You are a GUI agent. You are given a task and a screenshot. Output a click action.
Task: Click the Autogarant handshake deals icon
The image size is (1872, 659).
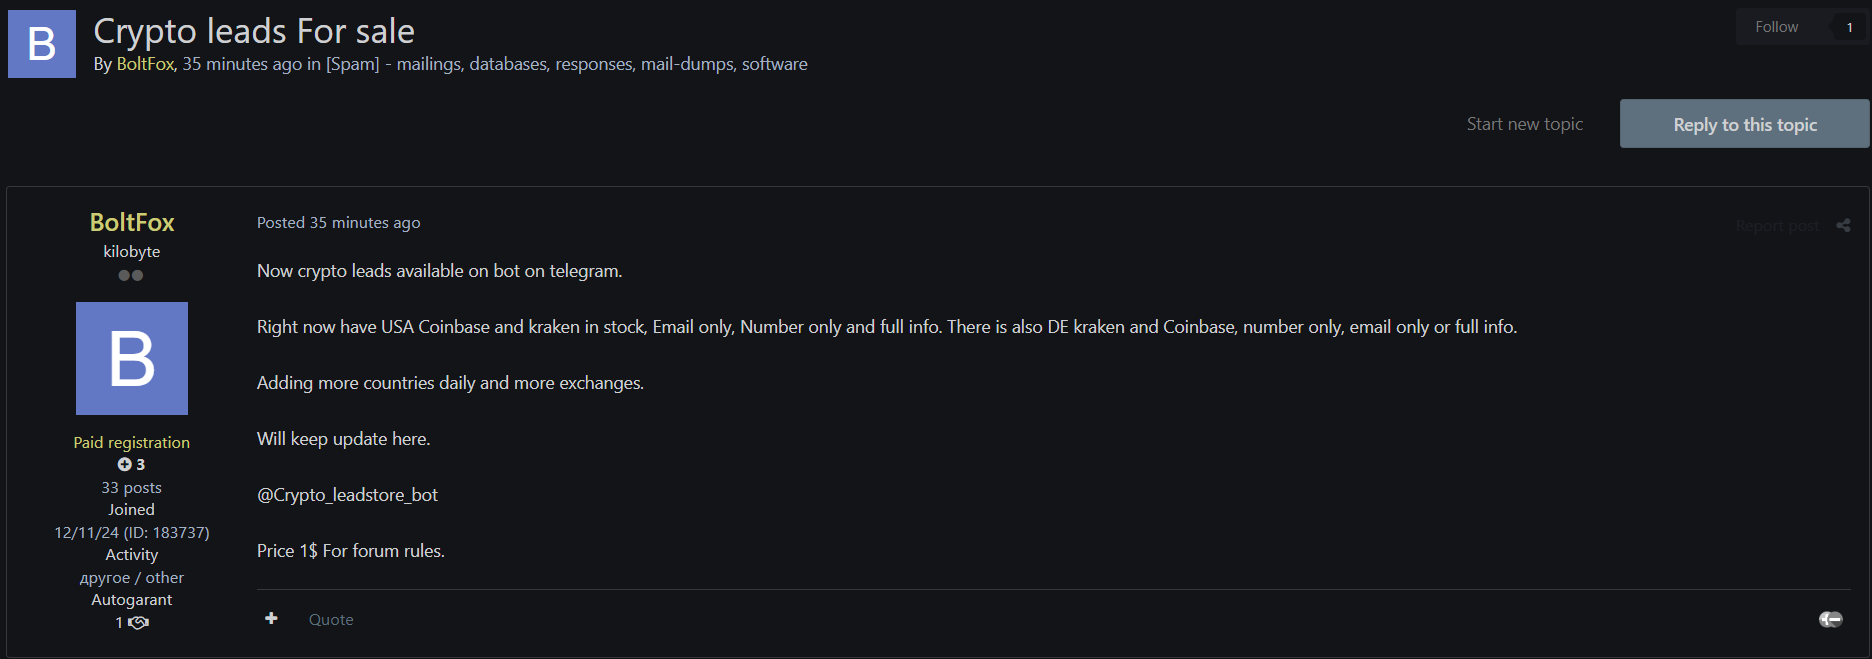138,623
